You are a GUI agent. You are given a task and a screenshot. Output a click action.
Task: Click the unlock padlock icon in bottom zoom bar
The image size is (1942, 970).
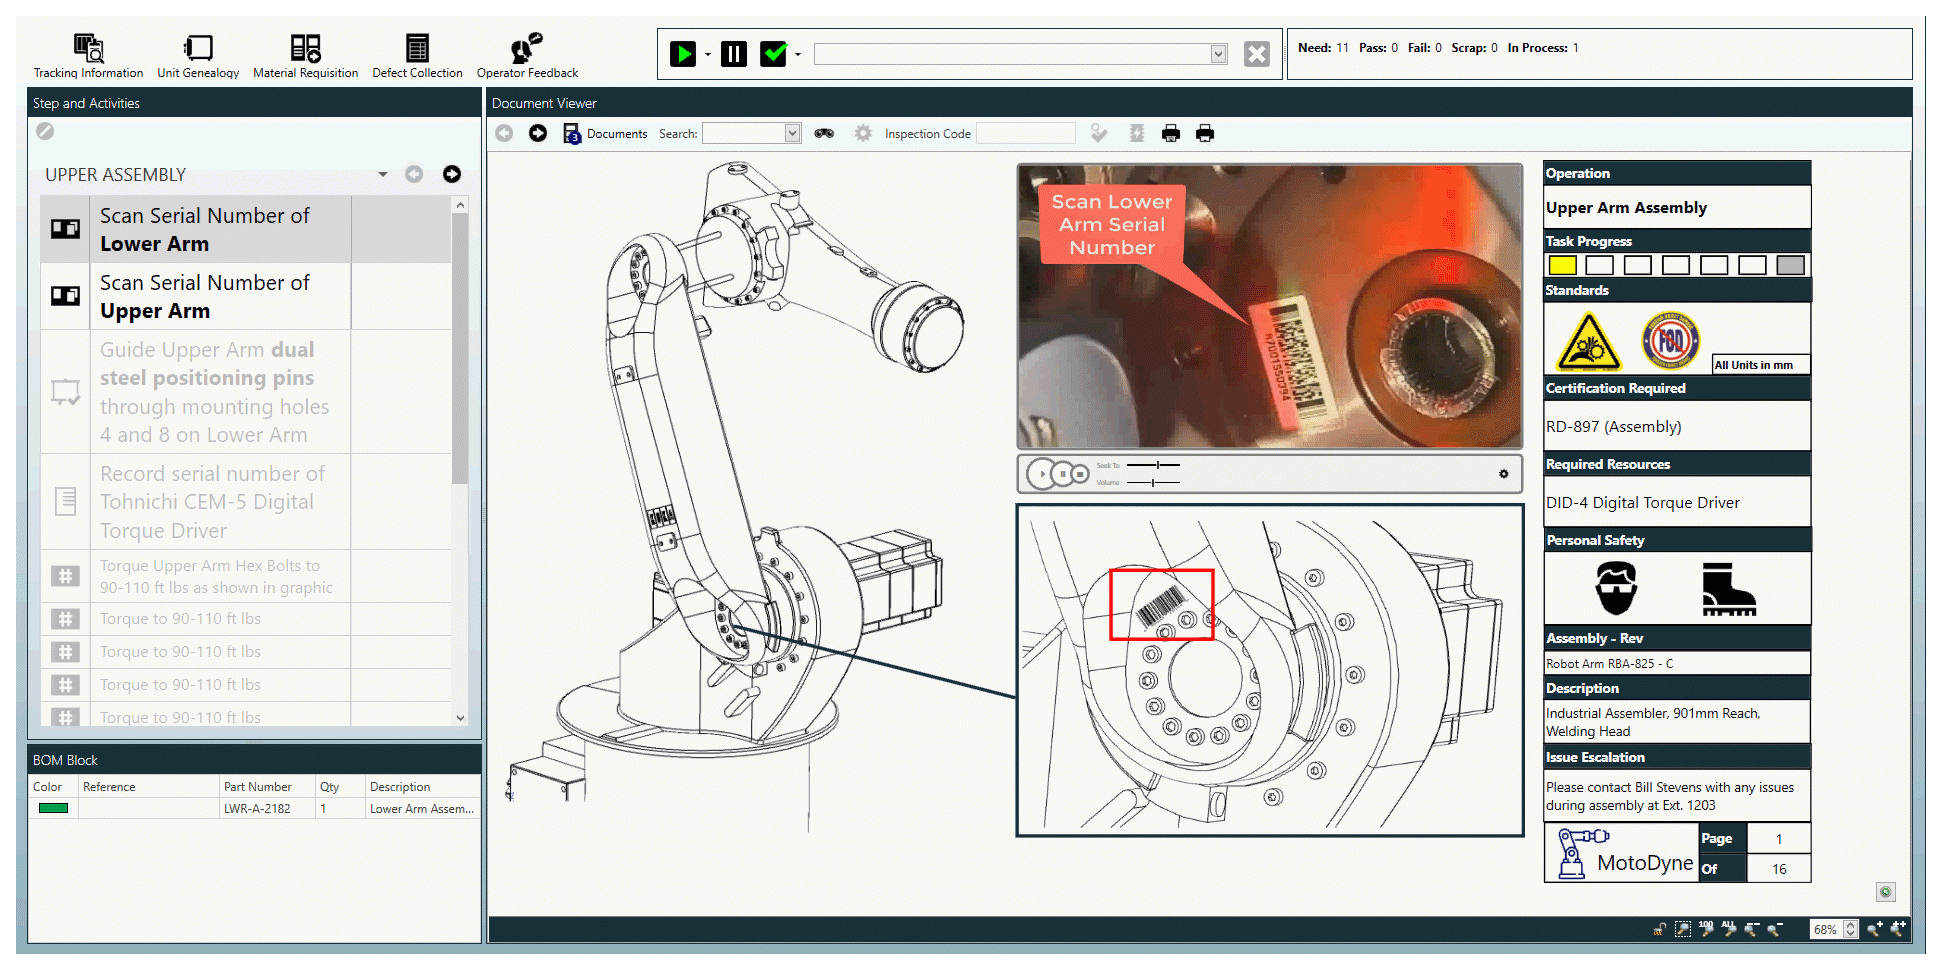pyautogui.click(x=1660, y=929)
